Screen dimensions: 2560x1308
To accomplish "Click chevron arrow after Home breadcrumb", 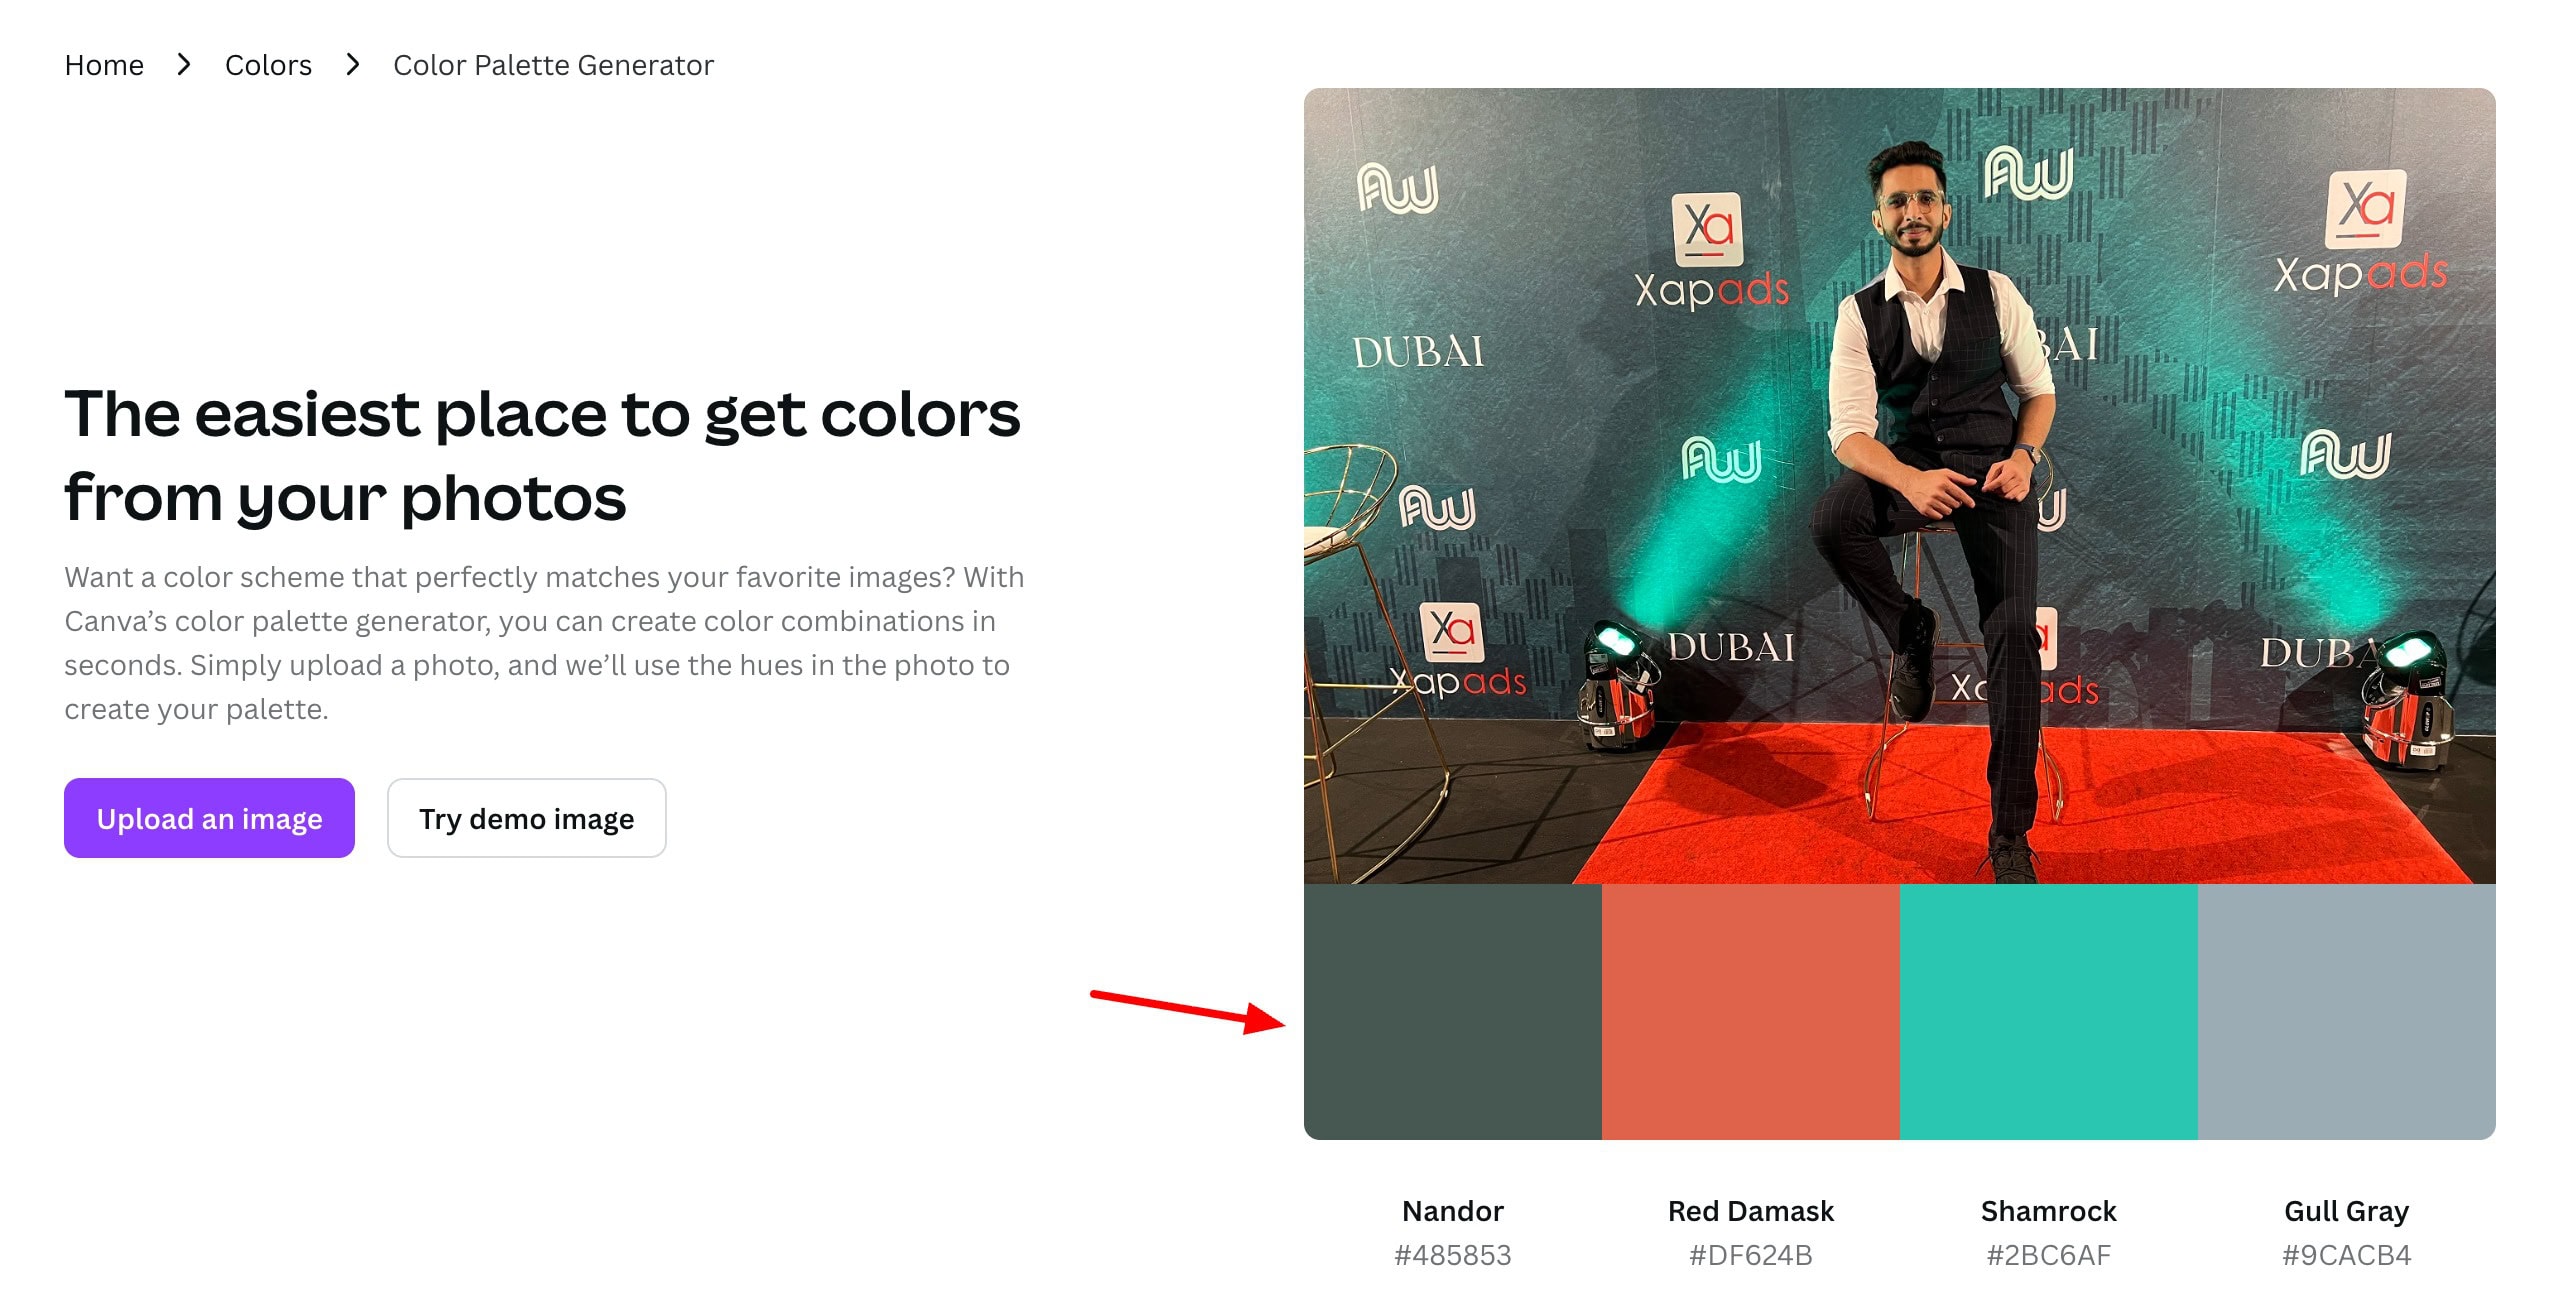I will tap(184, 65).
